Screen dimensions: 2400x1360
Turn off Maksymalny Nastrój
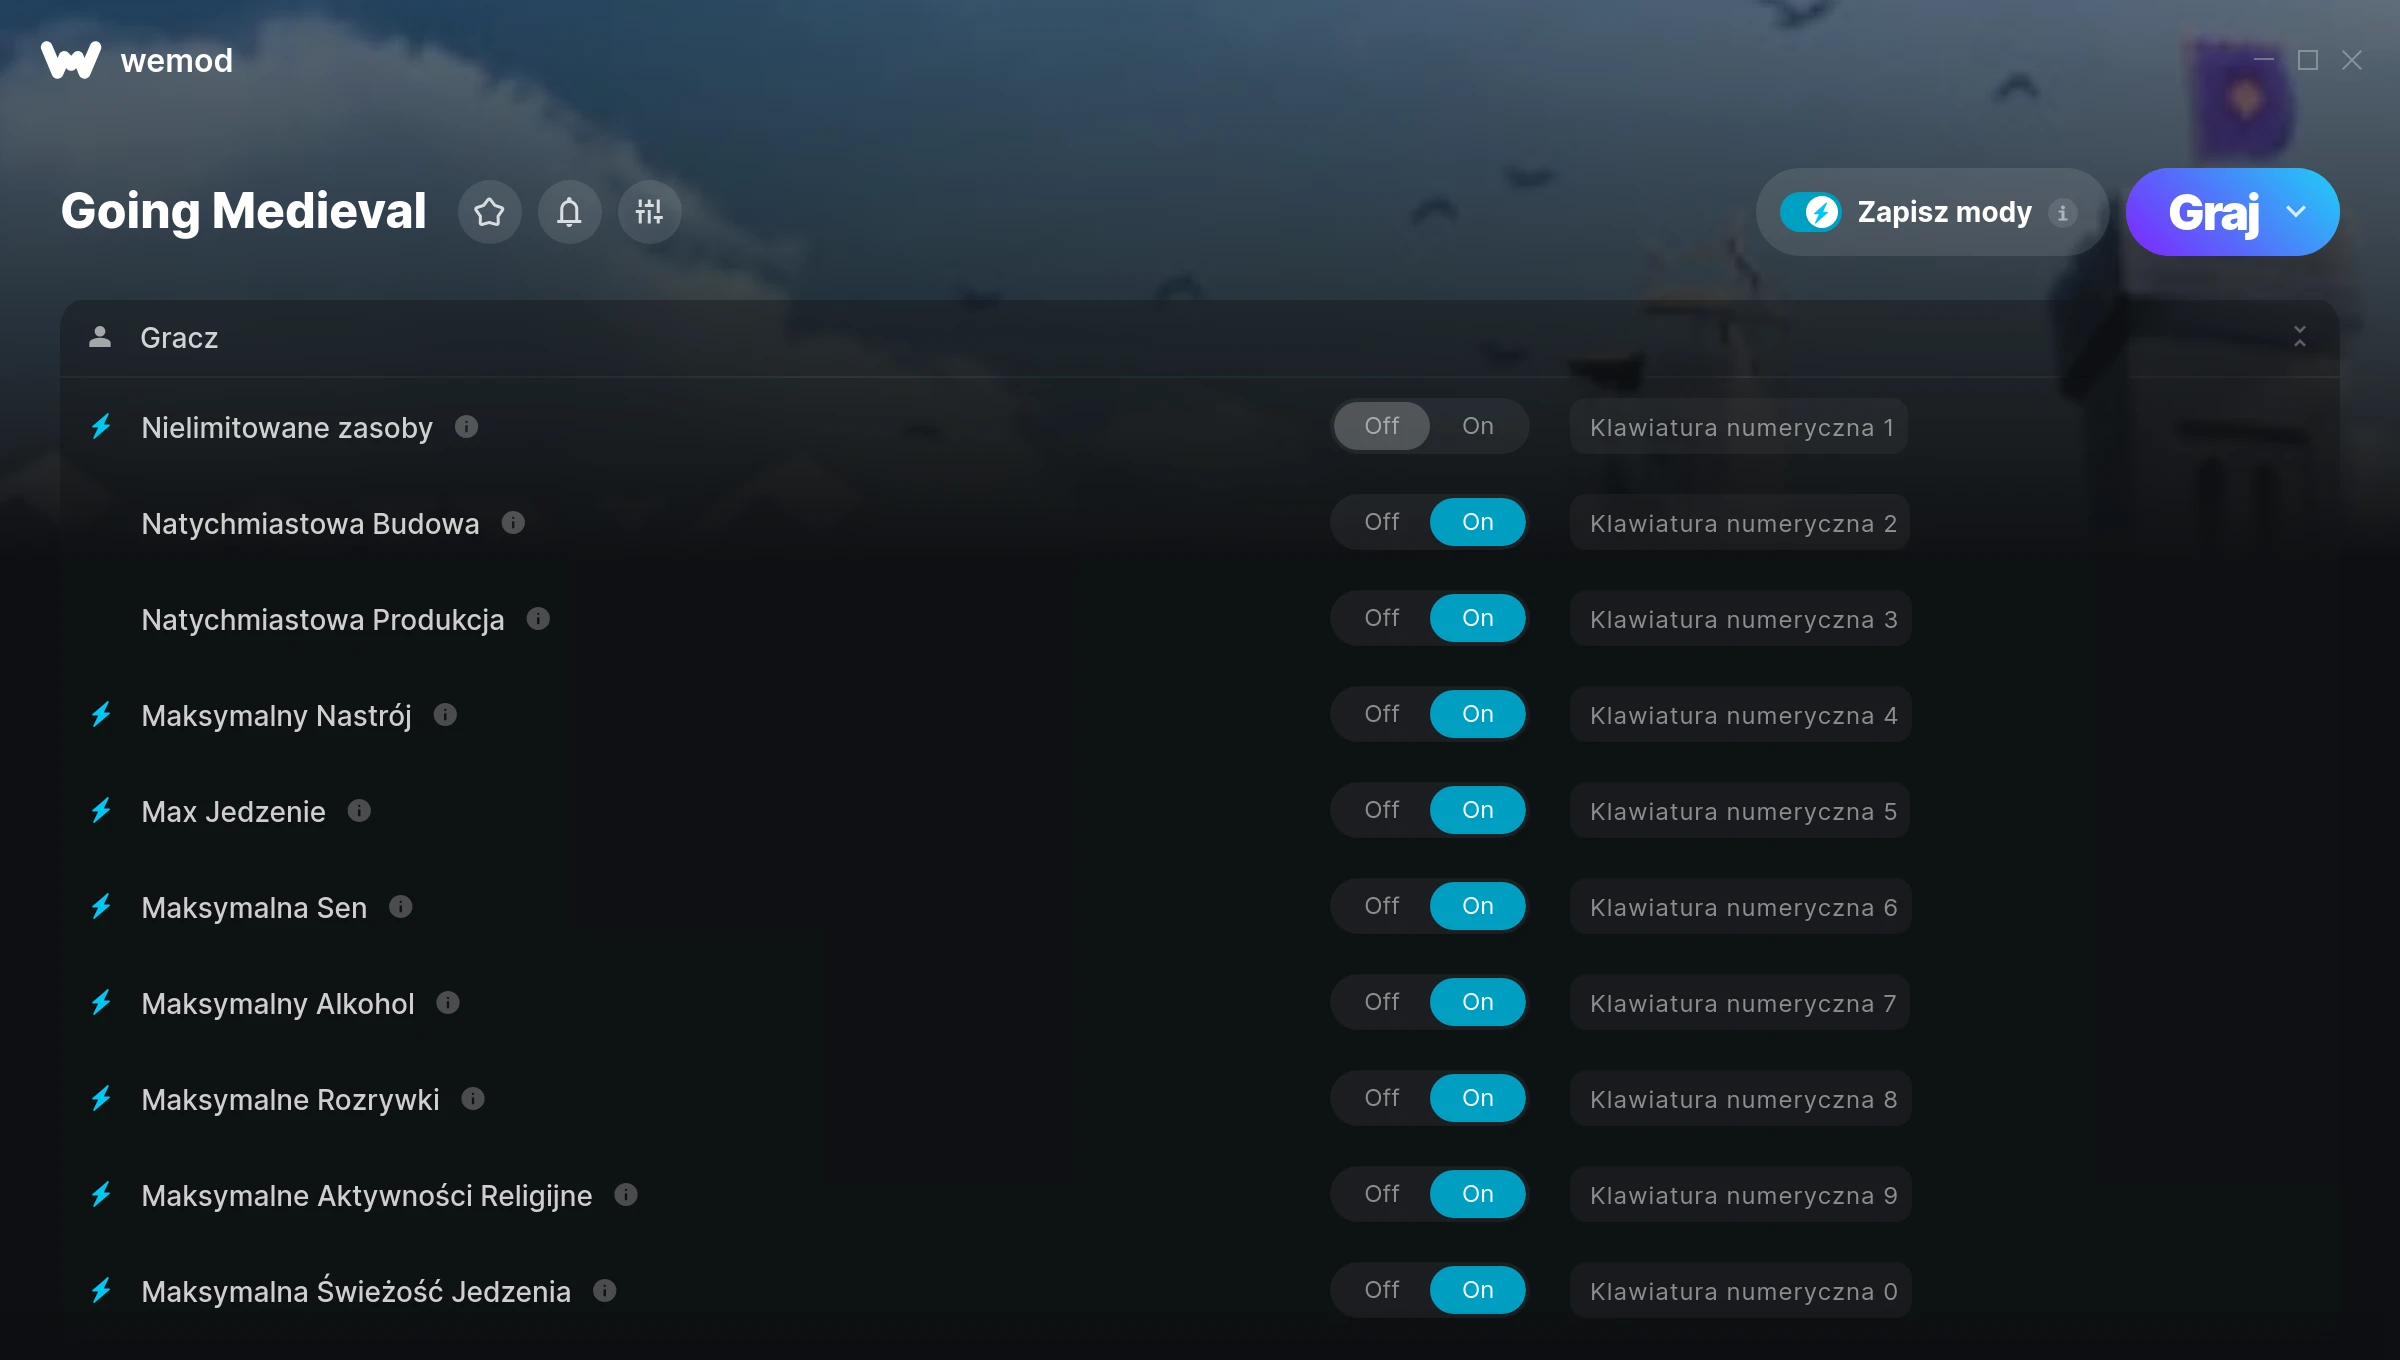[x=1382, y=714]
